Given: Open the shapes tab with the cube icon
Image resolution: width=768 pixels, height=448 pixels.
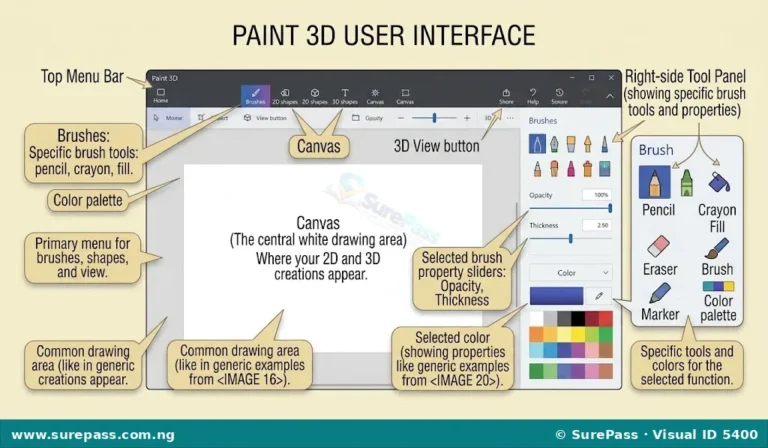Looking at the screenshot, I should 314,96.
